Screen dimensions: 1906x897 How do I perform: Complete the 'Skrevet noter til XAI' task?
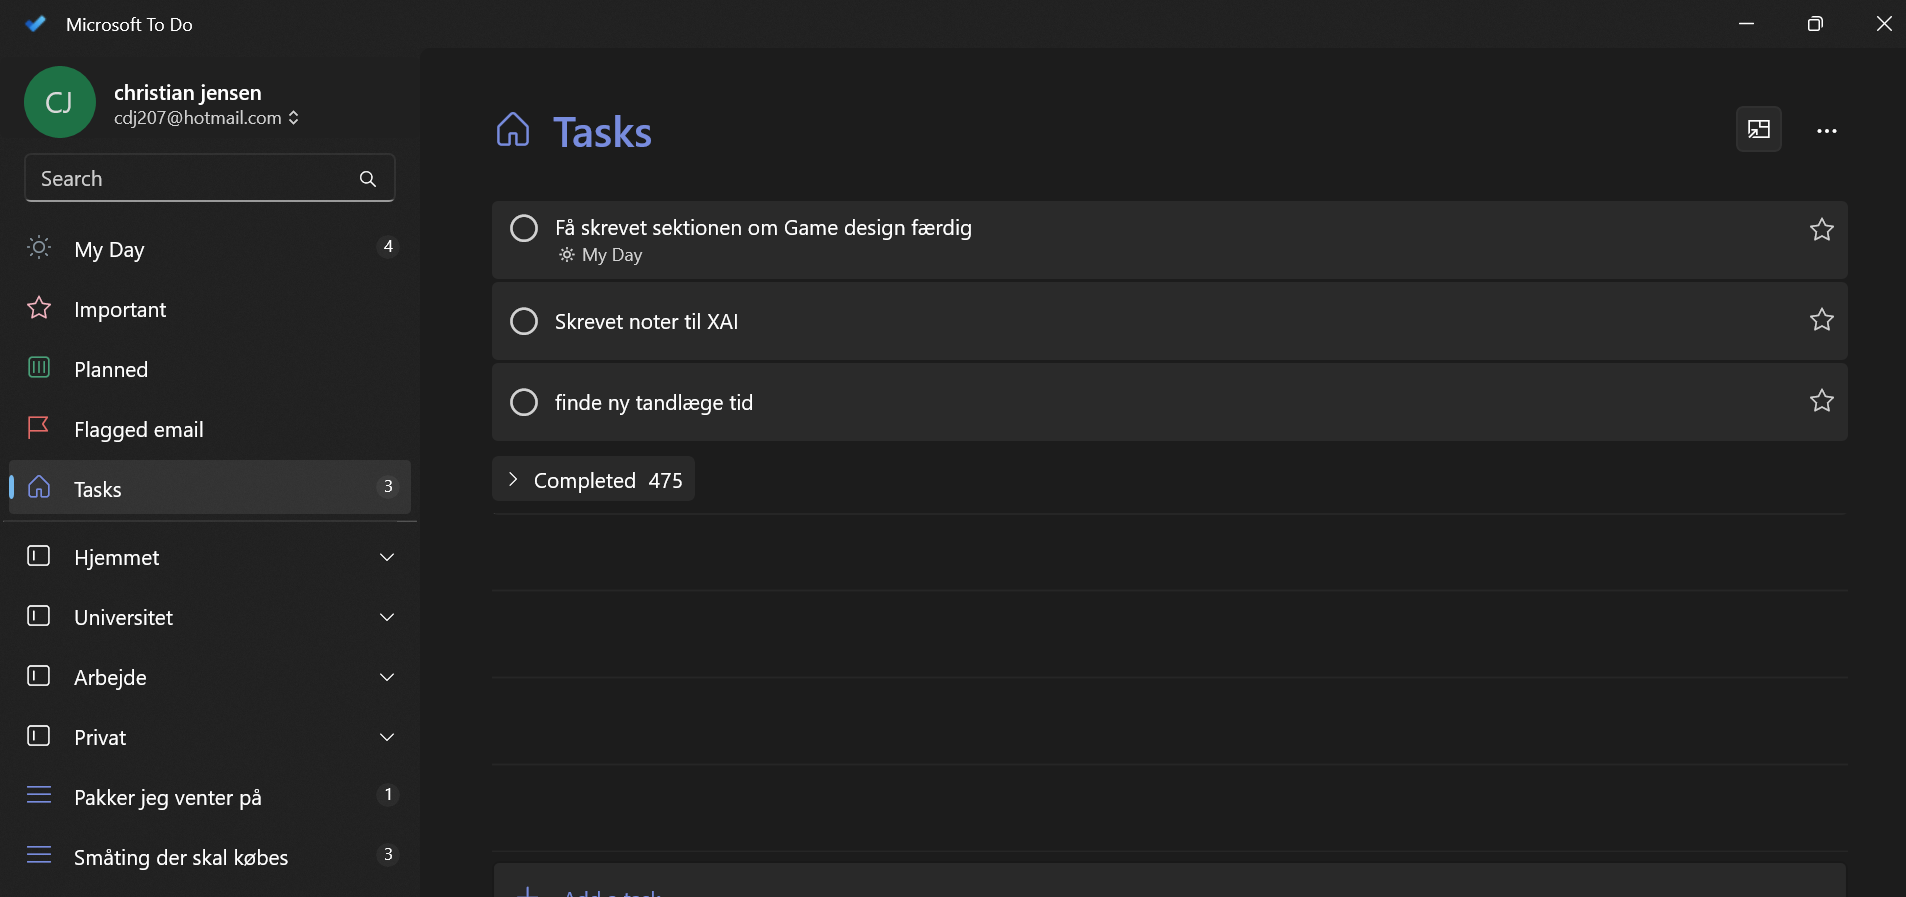[524, 321]
